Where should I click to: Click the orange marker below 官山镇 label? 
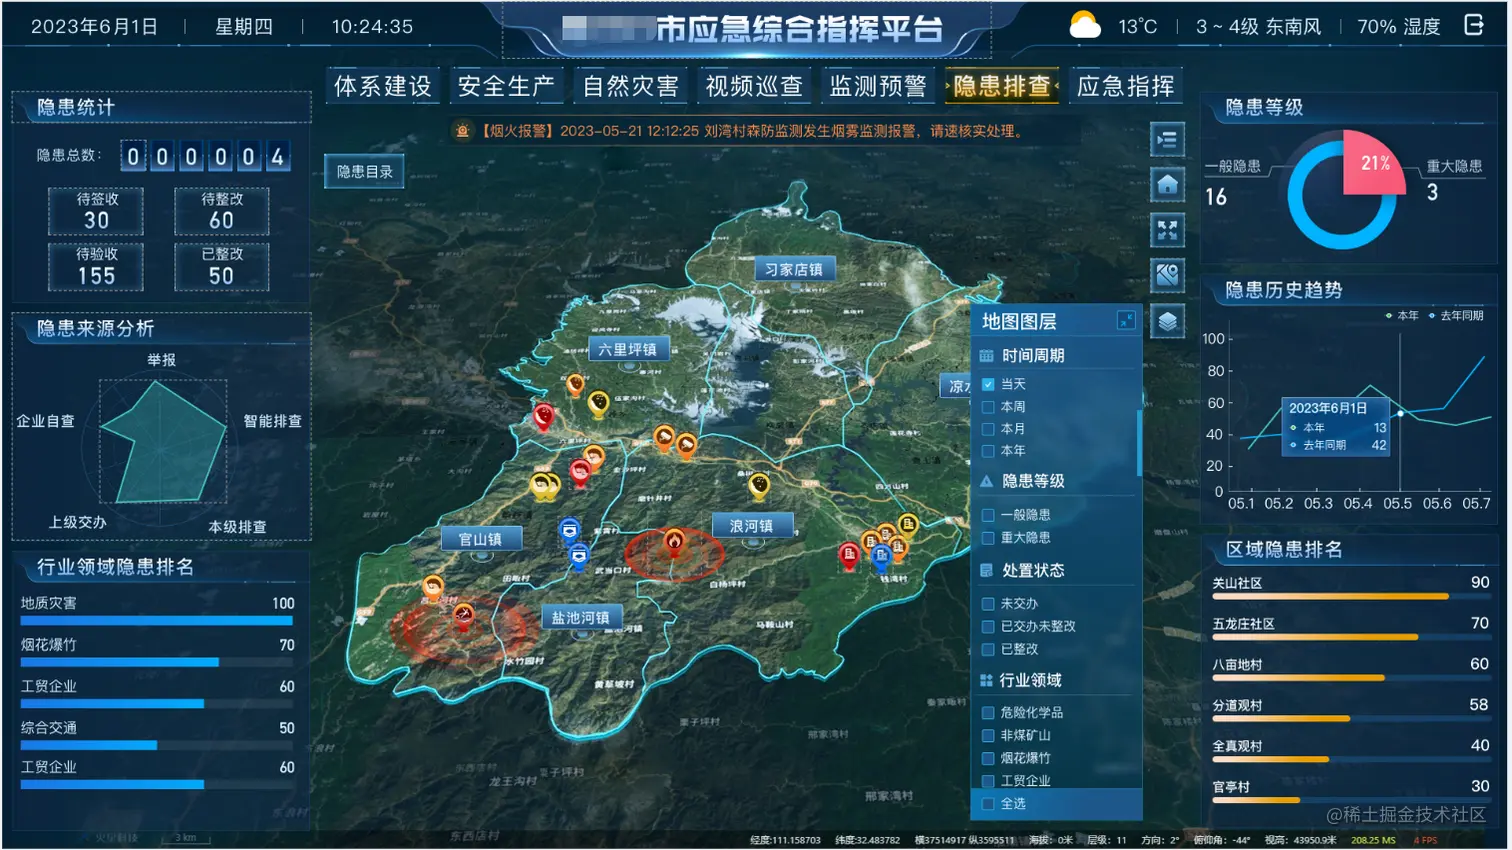pos(433,587)
